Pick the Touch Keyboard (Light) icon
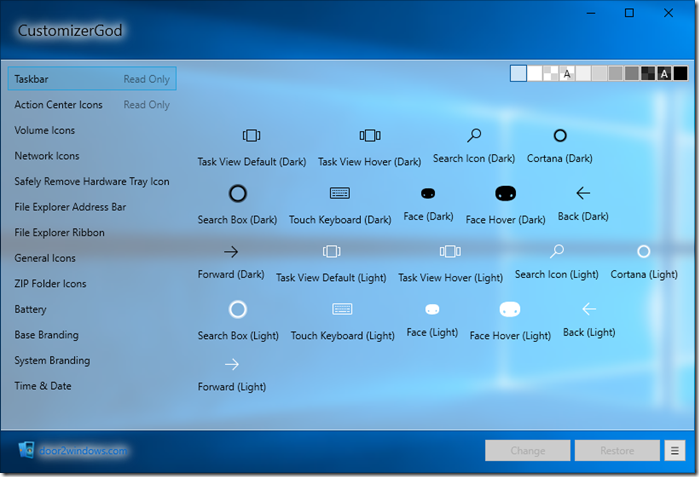The image size is (699, 477). point(342,309)
